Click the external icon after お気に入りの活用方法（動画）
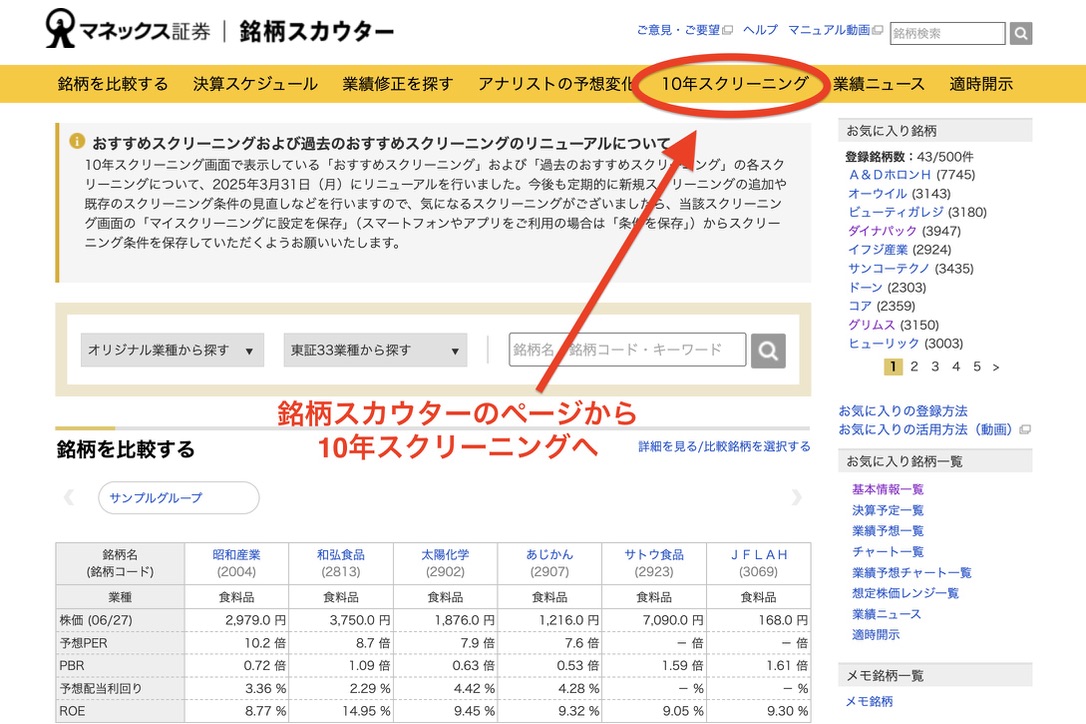This screenshot has width=1086, height=724. click(x=1025, y=430)
